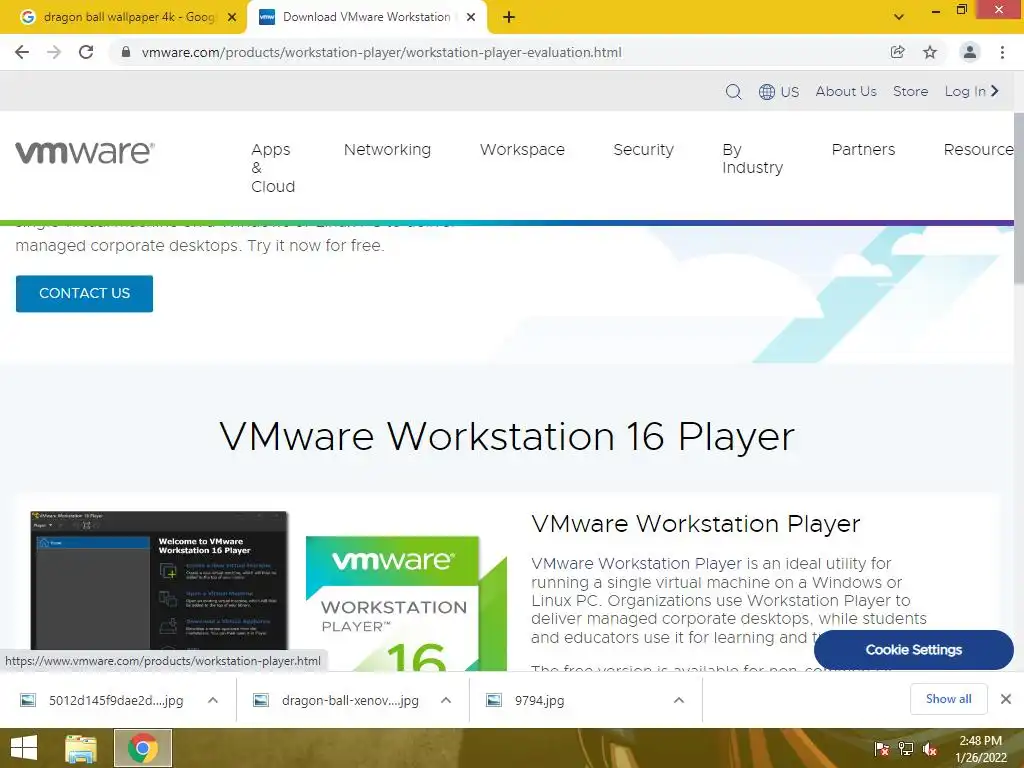This screenshot has width=1024, height=768.
Task: Click the VMware logo
Action: 85,152
